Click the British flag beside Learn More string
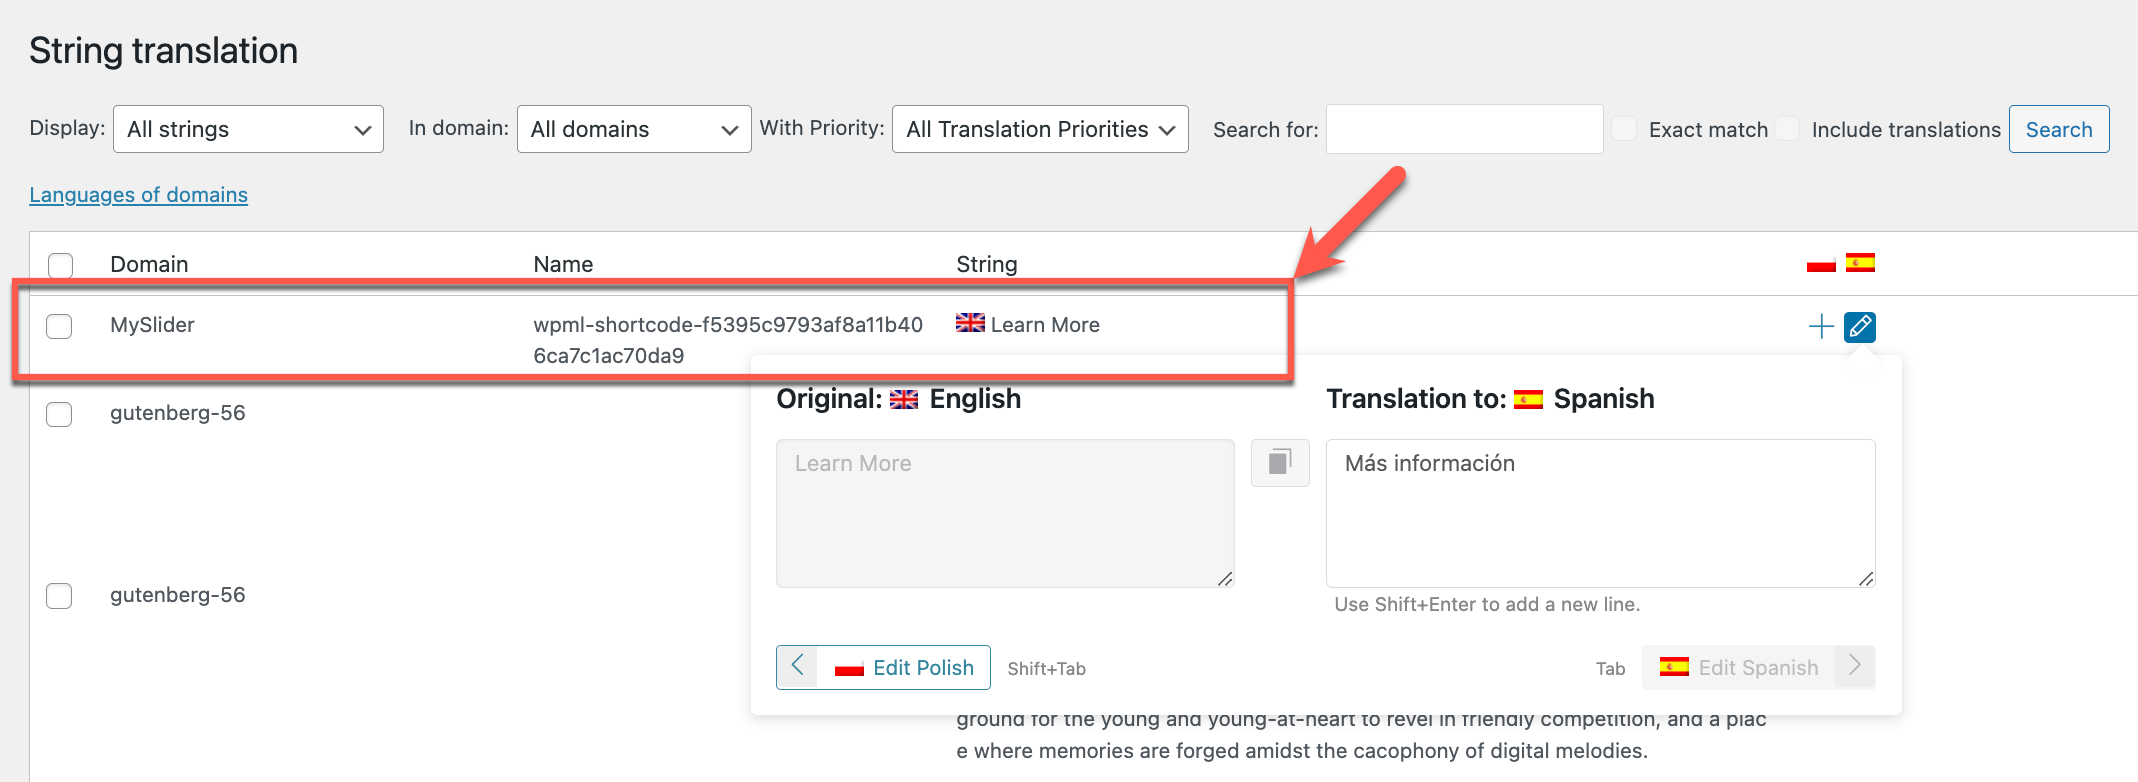The width and height of the screenshot is (2138, 782). tap(969, 323)
